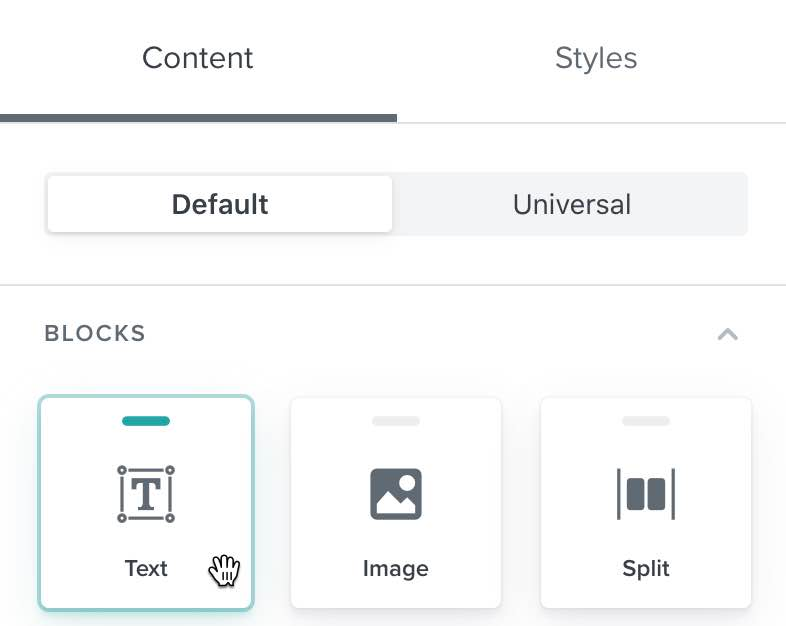Grab the gray handle atop Image block
Viewport: 786px width, 626px height.
point(396,421)
